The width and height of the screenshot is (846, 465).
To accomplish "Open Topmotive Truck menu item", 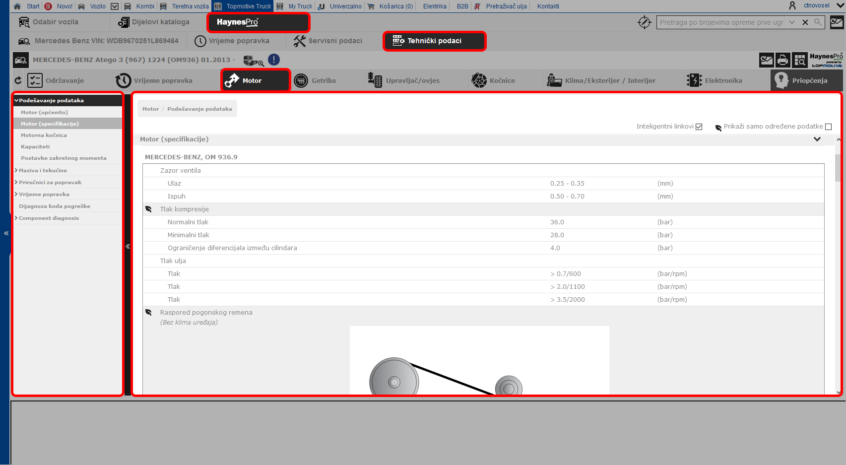I will click(x=243, y=6).
